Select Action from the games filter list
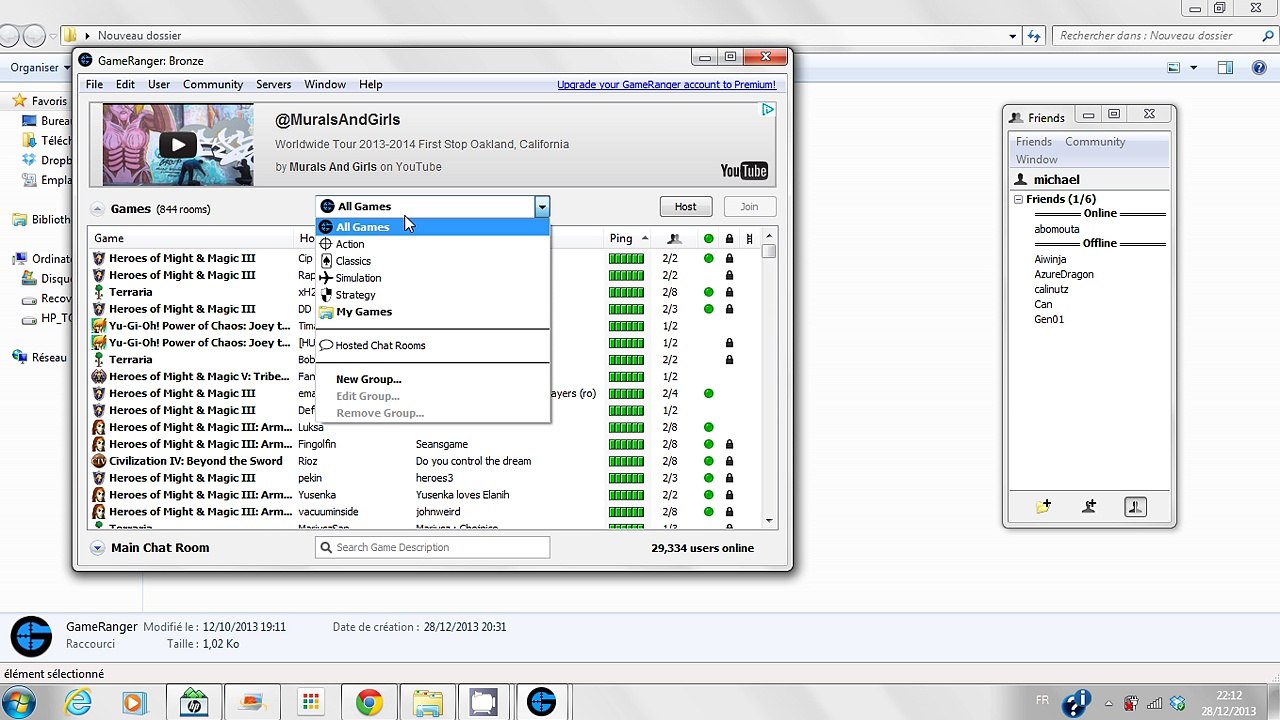1280x720 pixels. [433, 244]
